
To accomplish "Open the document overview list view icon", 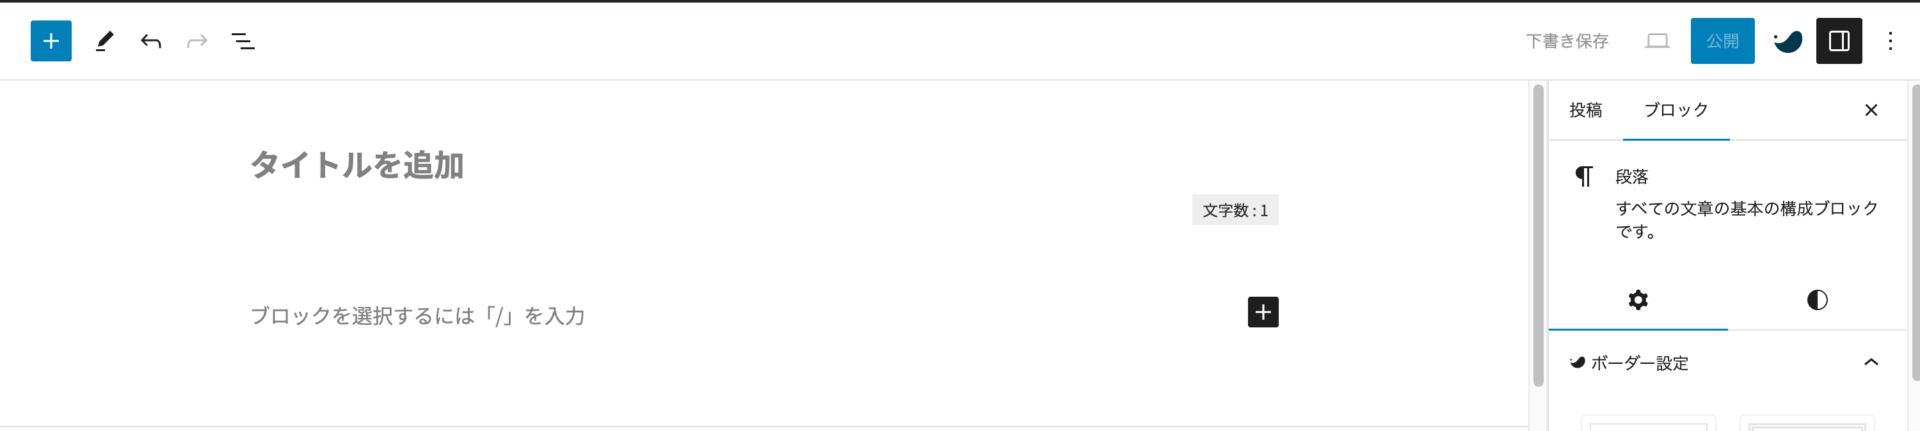I will click(x=243, y=41).
